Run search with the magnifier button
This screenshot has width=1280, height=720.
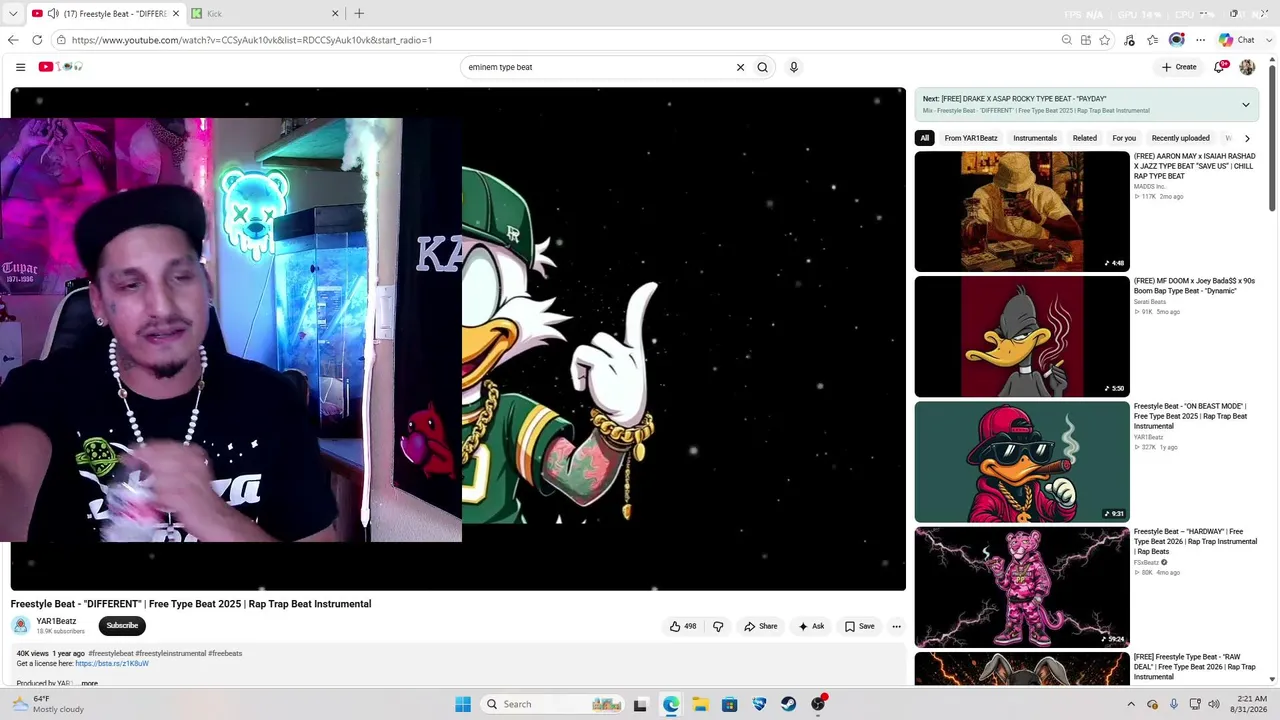click(x=762, y=67)
